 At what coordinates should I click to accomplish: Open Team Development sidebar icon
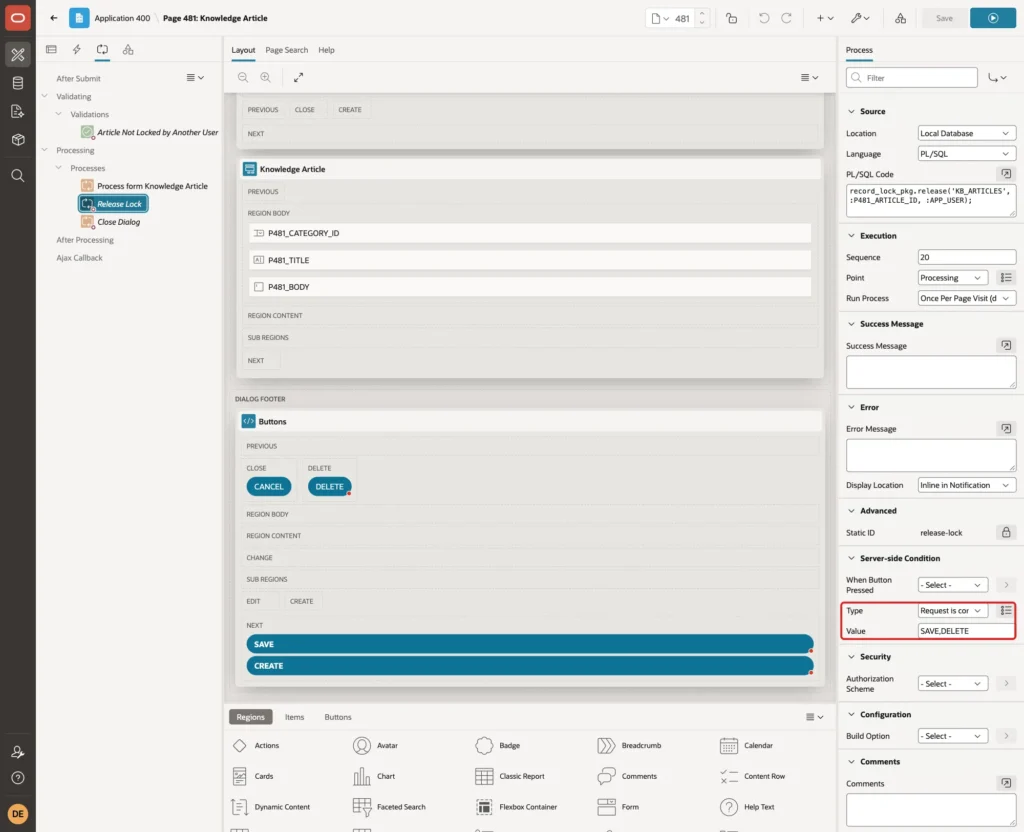pos(18,112)
